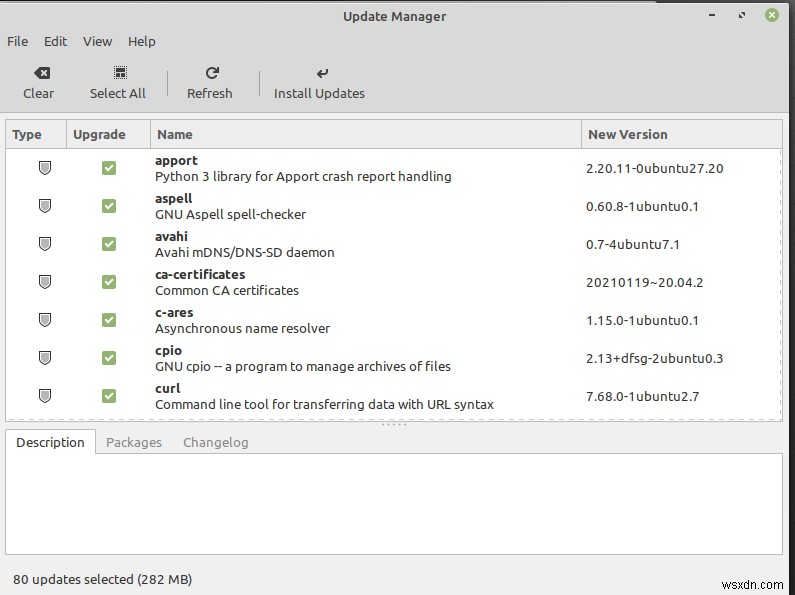Click version 20210119~20.04.2
795x595 pixels.
pos(644,282)
